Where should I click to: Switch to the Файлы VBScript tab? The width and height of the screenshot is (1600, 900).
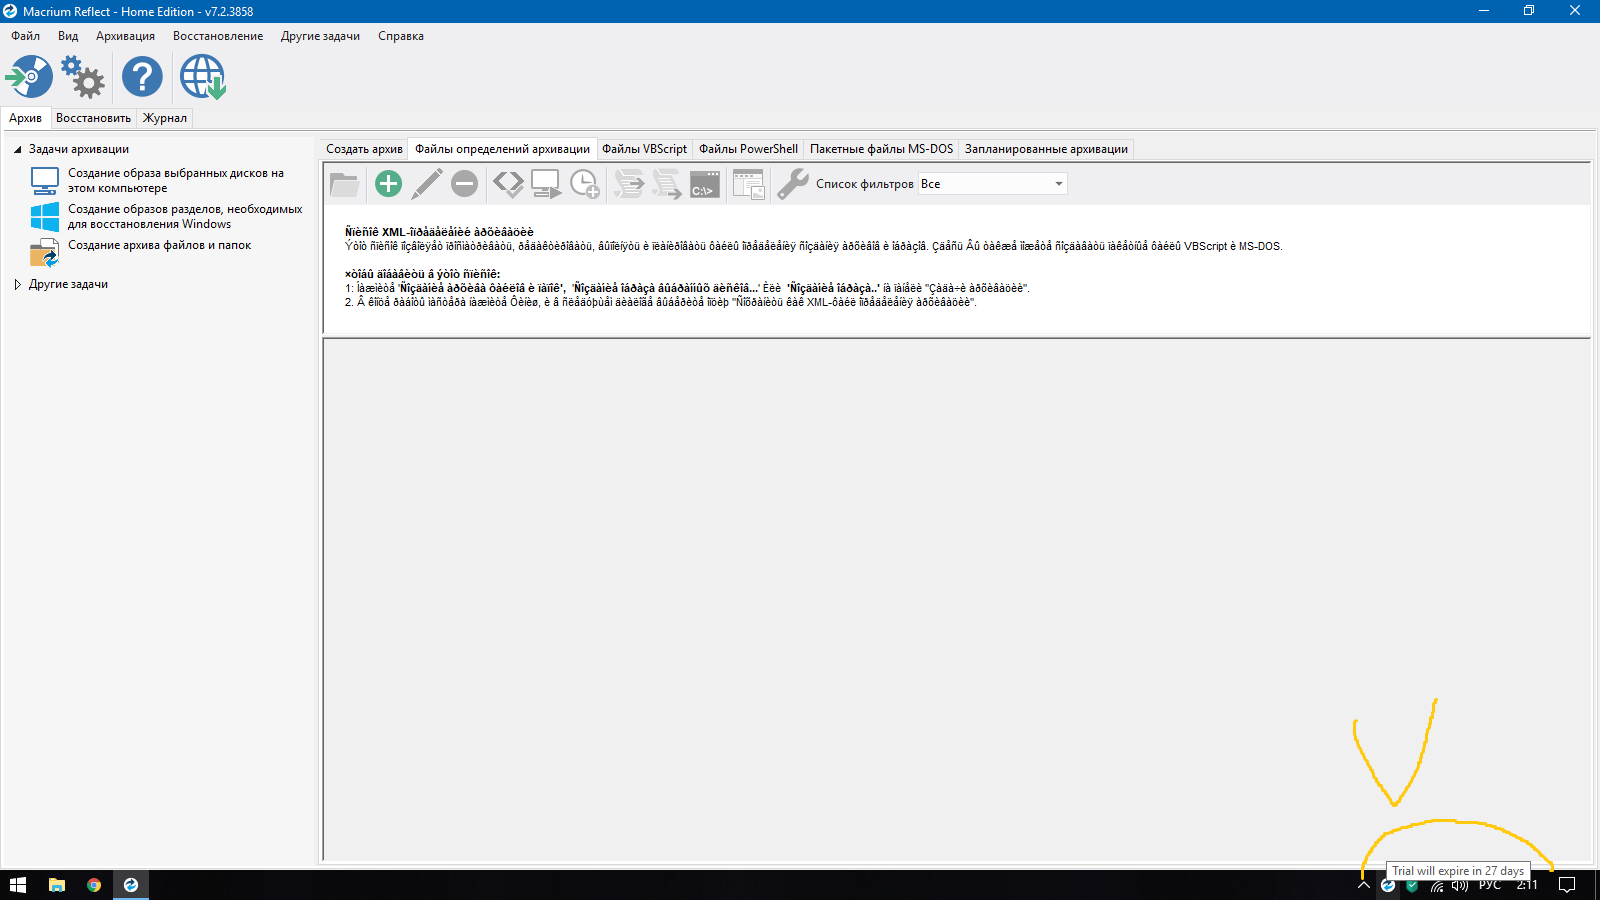point(644,149)
